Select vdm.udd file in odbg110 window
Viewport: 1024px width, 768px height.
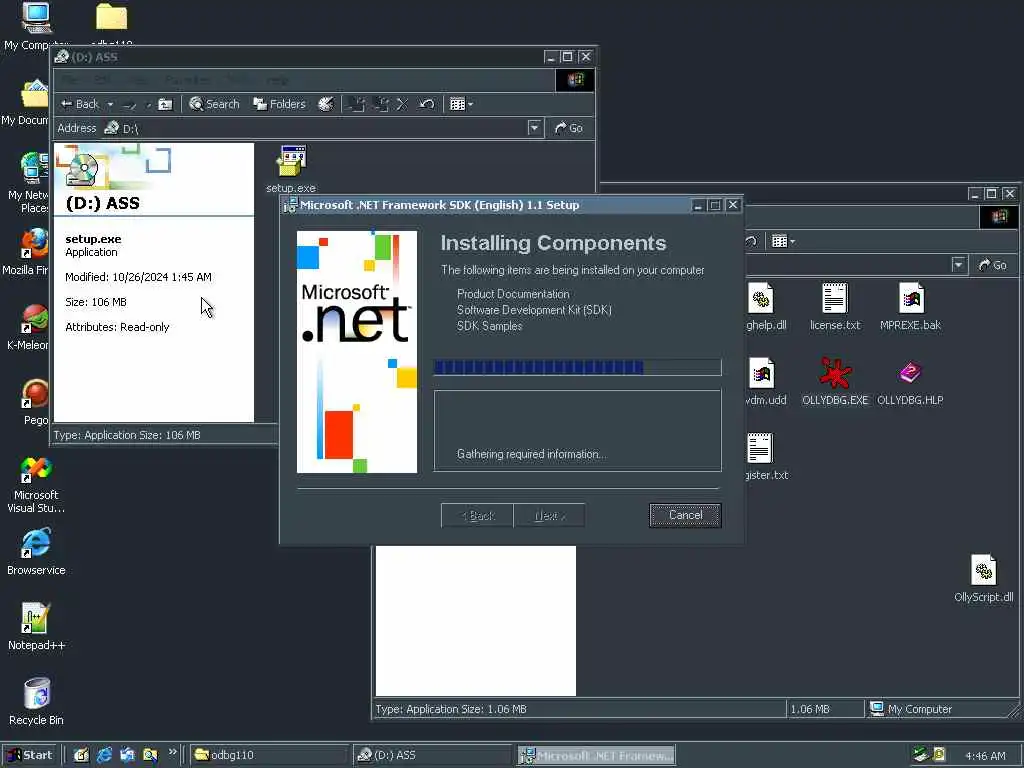[765, 381]
